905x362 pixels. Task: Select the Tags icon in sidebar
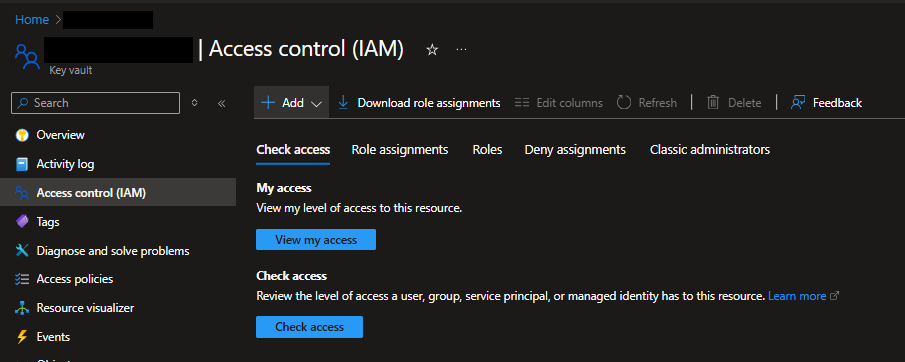(x=22, y=222)
